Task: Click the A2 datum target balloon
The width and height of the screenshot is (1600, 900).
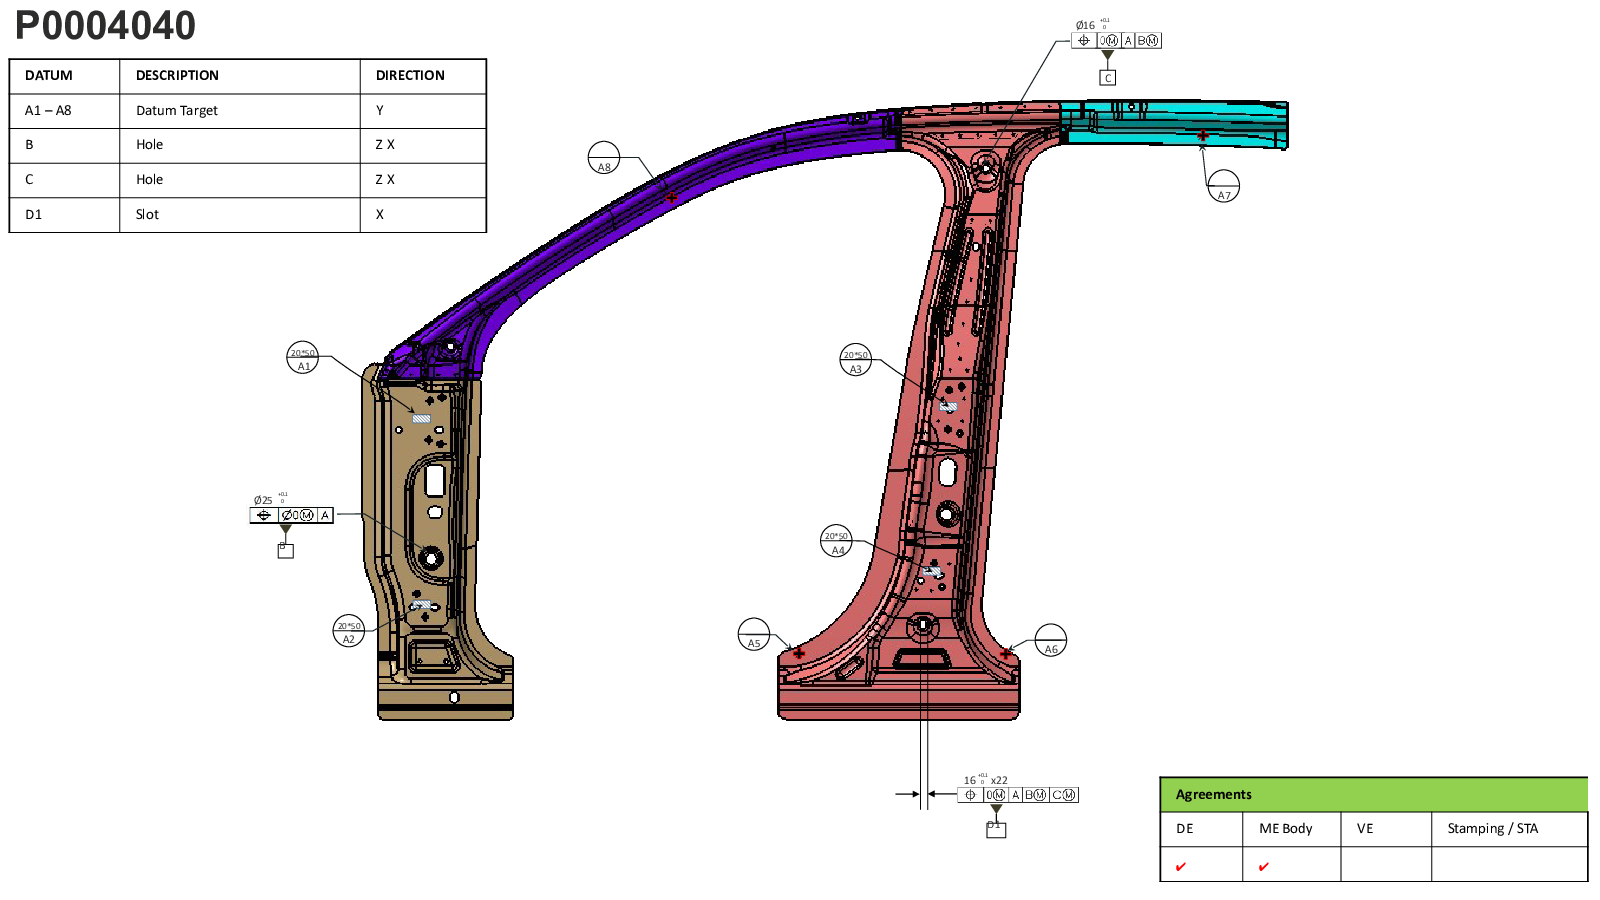Action: (348, 631)
